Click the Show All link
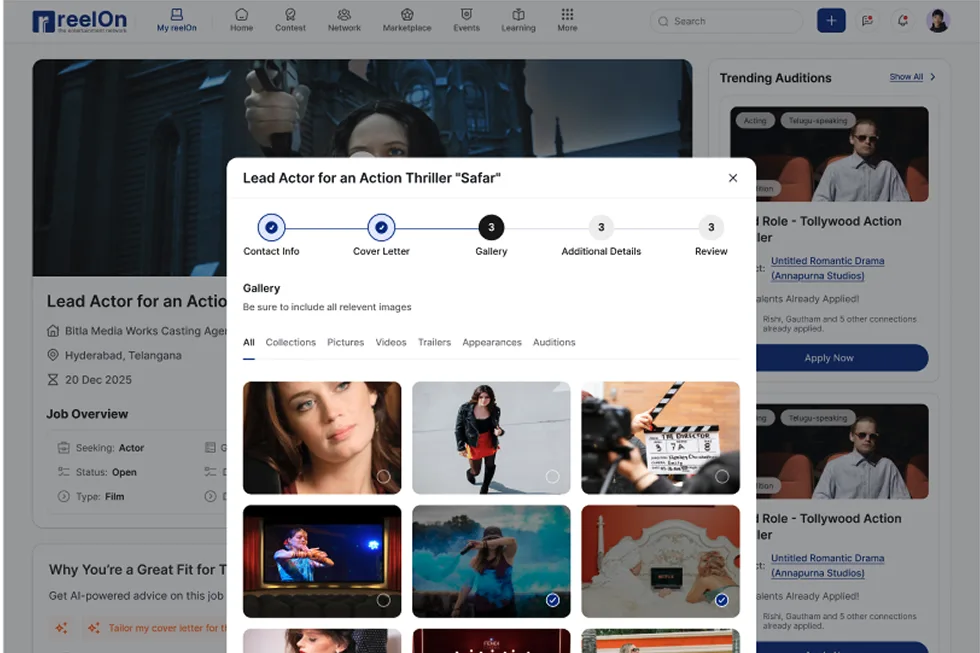This screenshot has height=653, width=980. 906,77
